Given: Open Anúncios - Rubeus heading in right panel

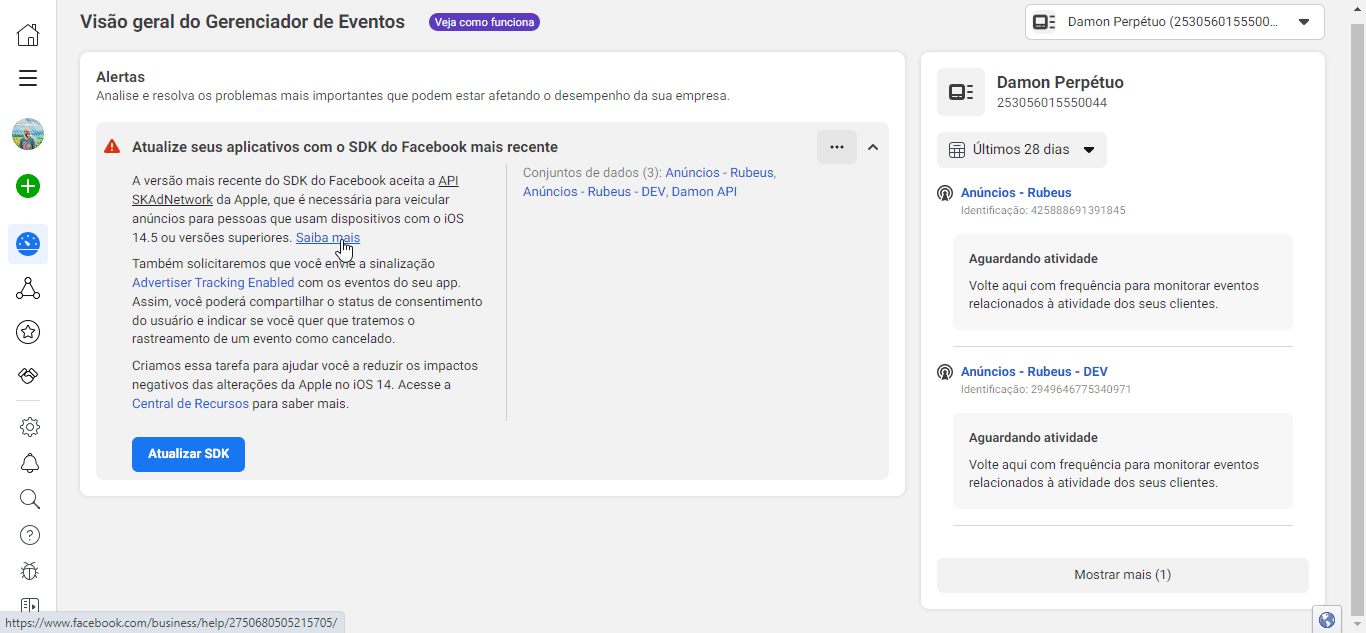Looking at the screenshot, I should 1016,193.
